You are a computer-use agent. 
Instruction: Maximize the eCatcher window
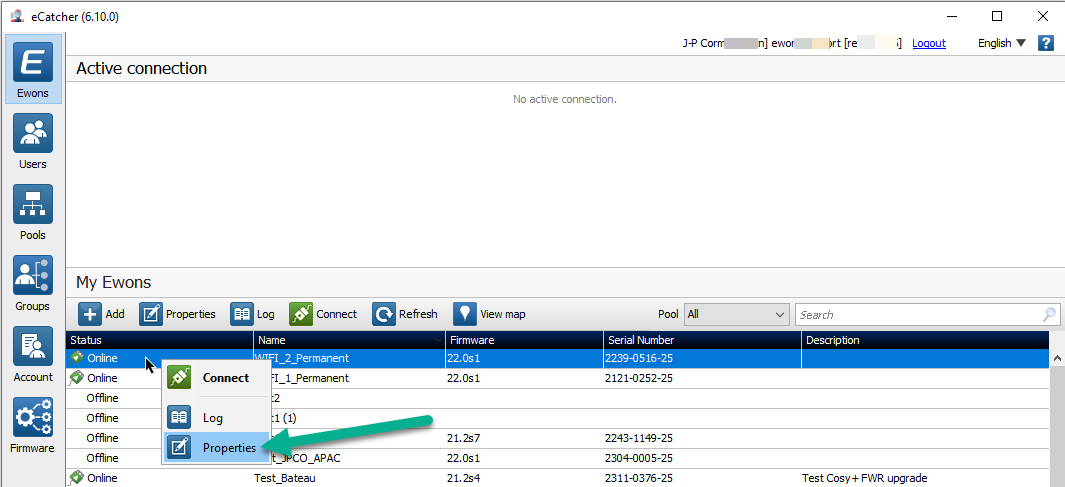[x=996, y=16]
